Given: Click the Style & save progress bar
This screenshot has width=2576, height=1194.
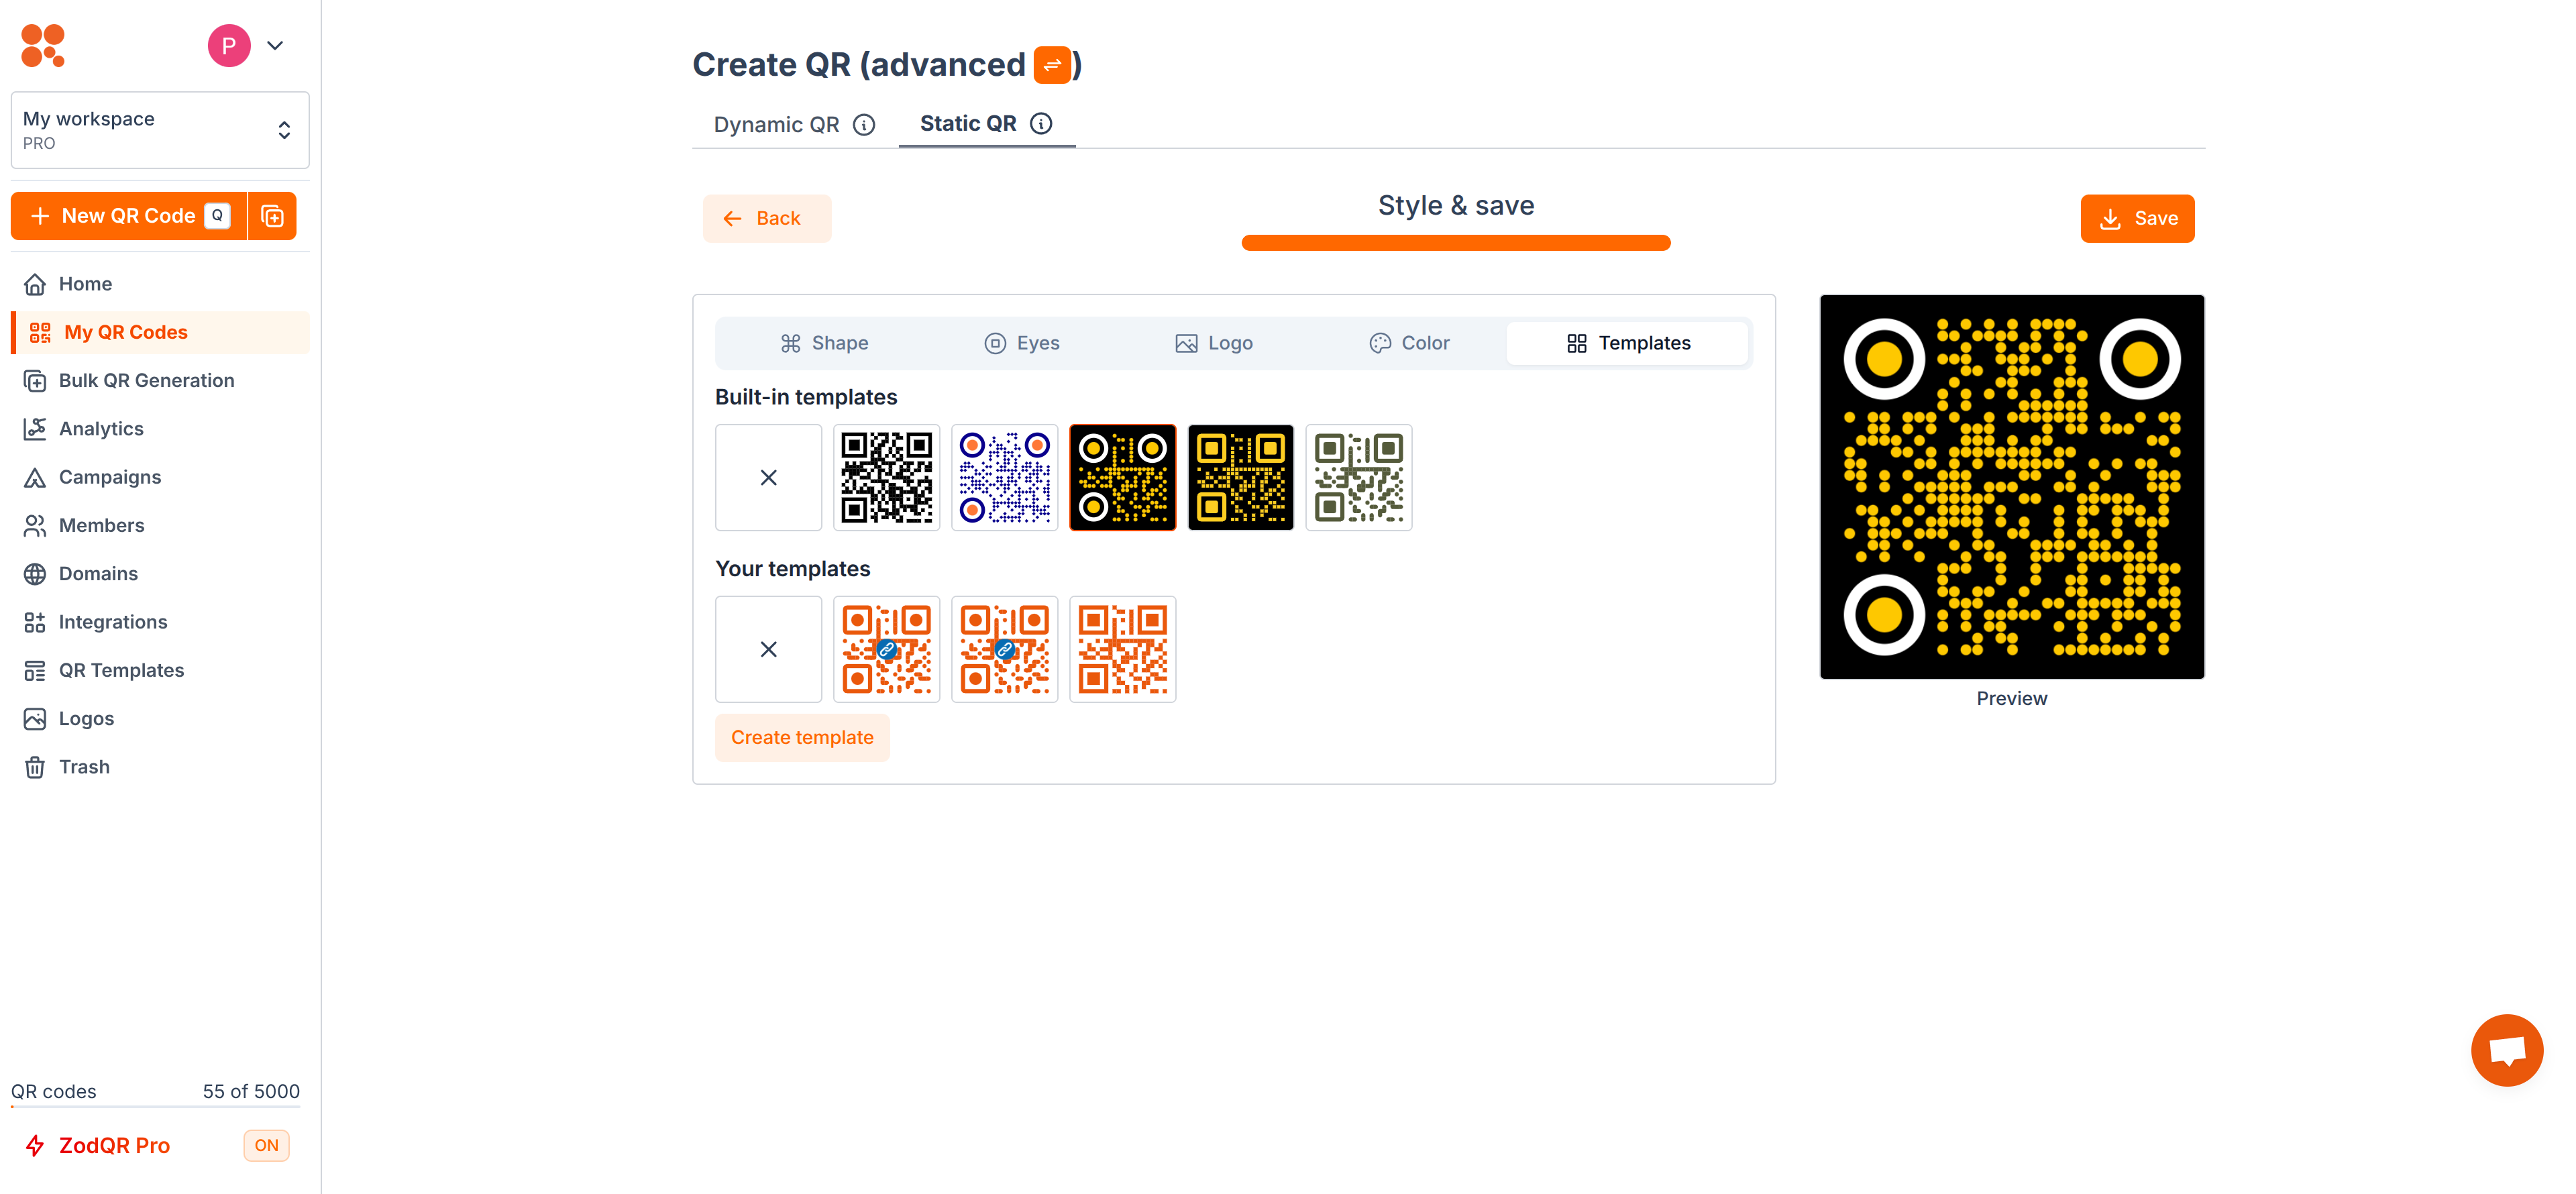Looking at the screenshot, I should coord(1456,243).
